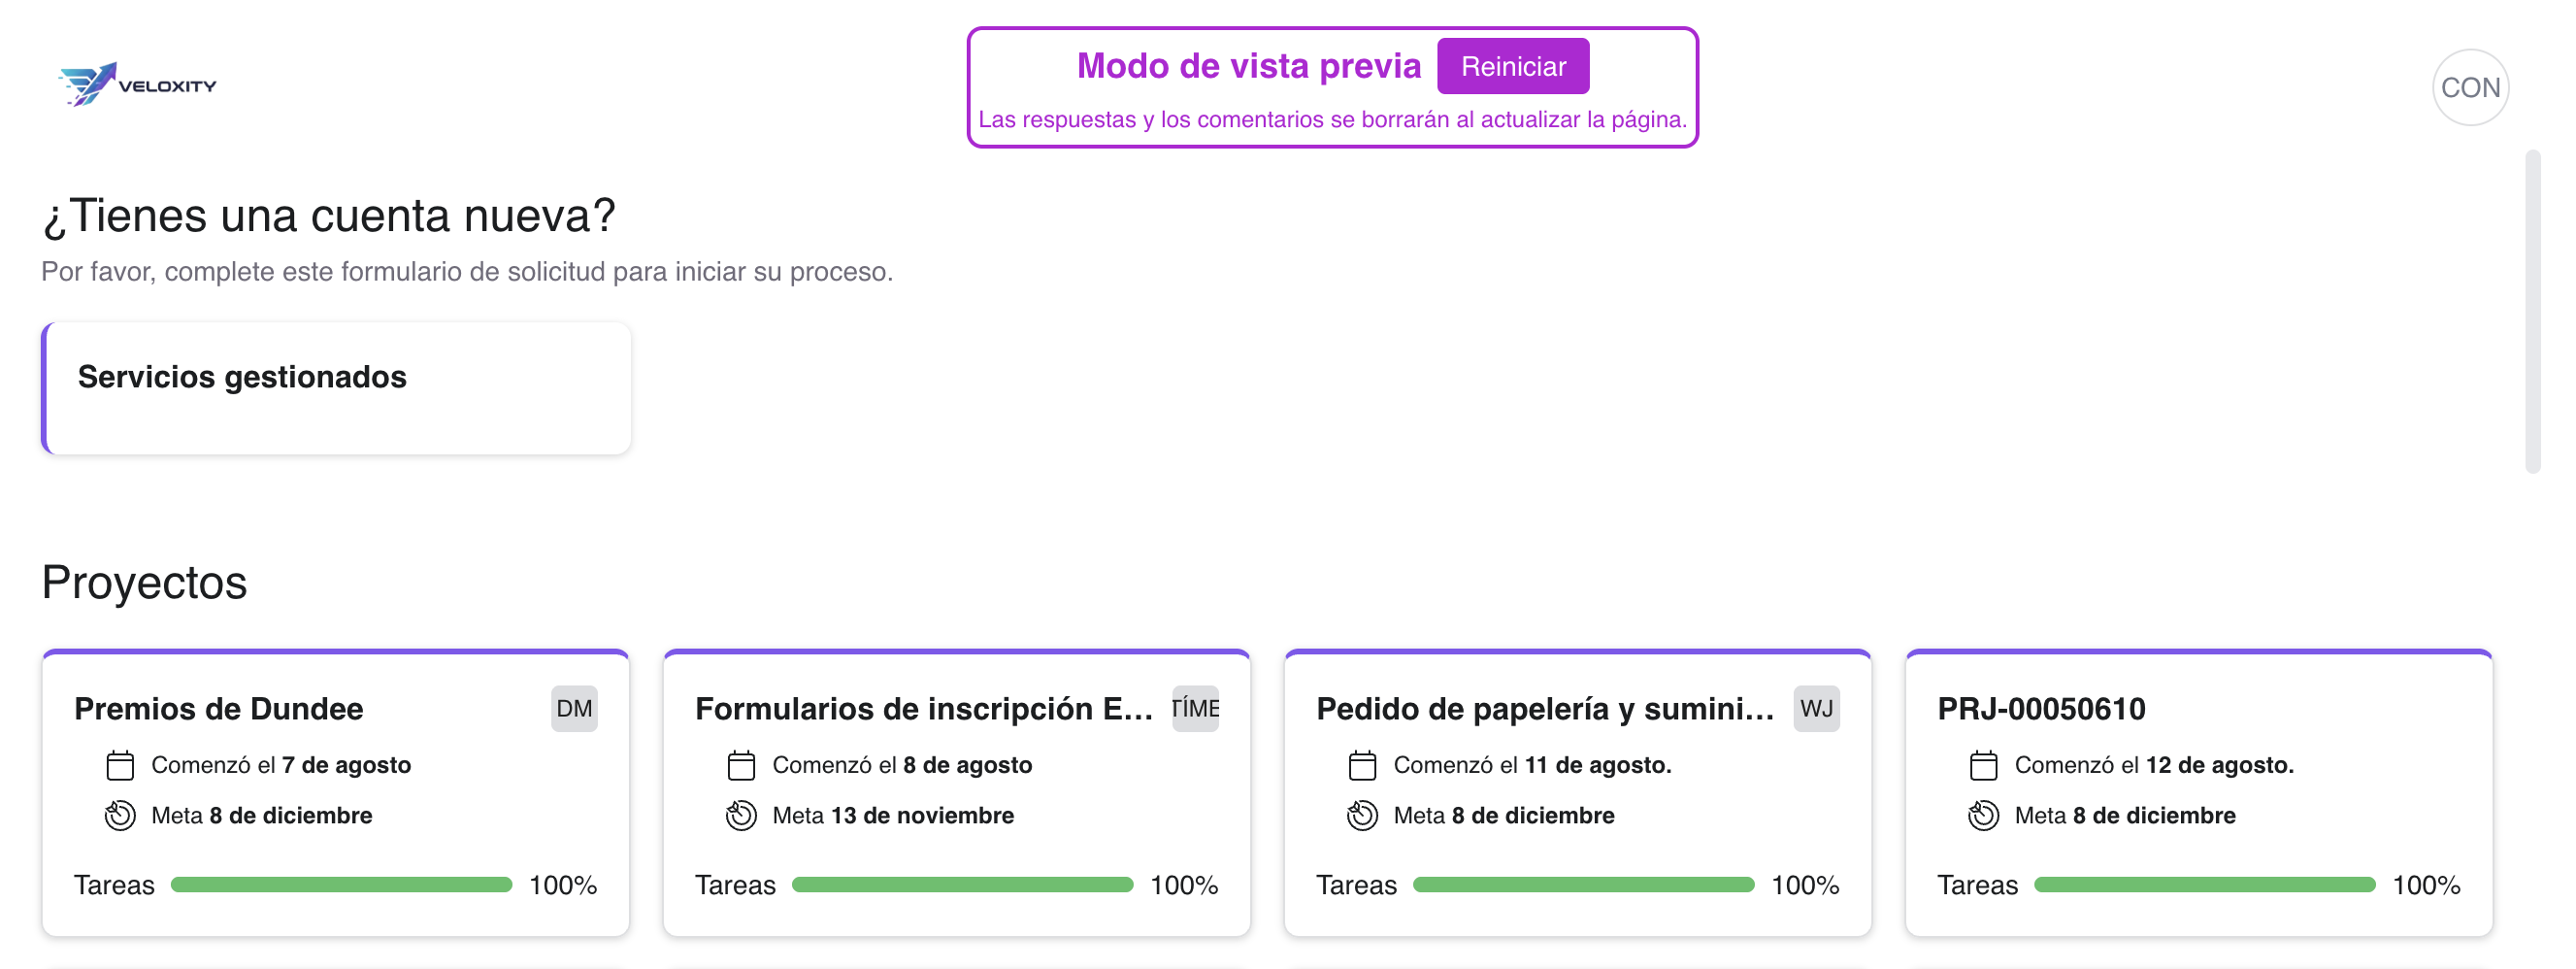
Task: Open the Servicios gestionados form
Action: coord(336,387)
